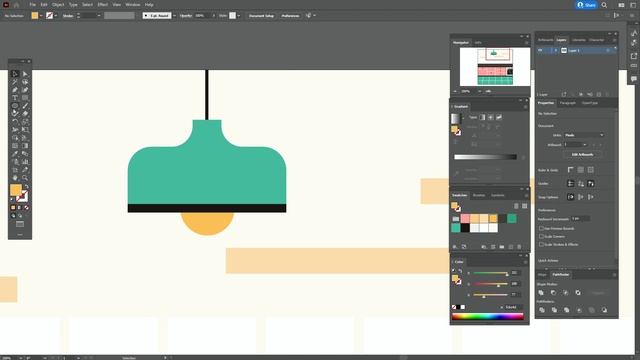
Task: Click the Exclude shape mode icon
Action: point(578,293)
